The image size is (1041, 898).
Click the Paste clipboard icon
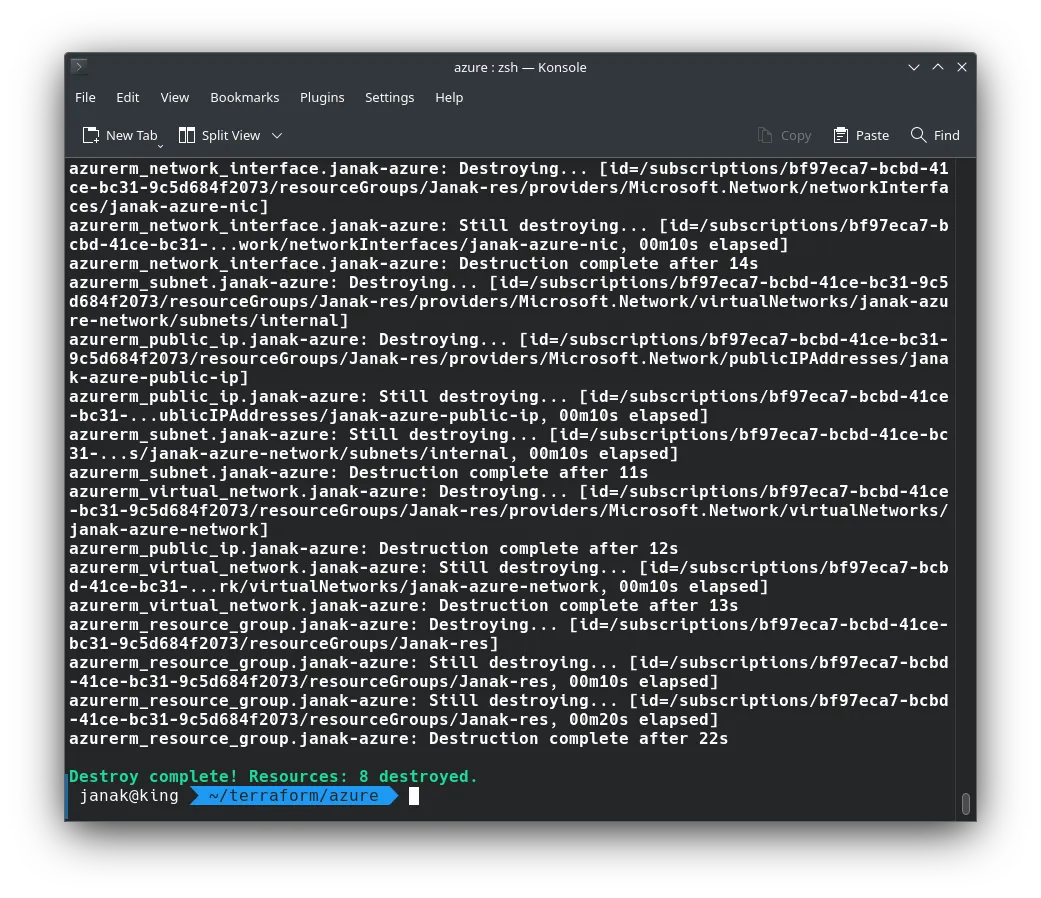841,135
